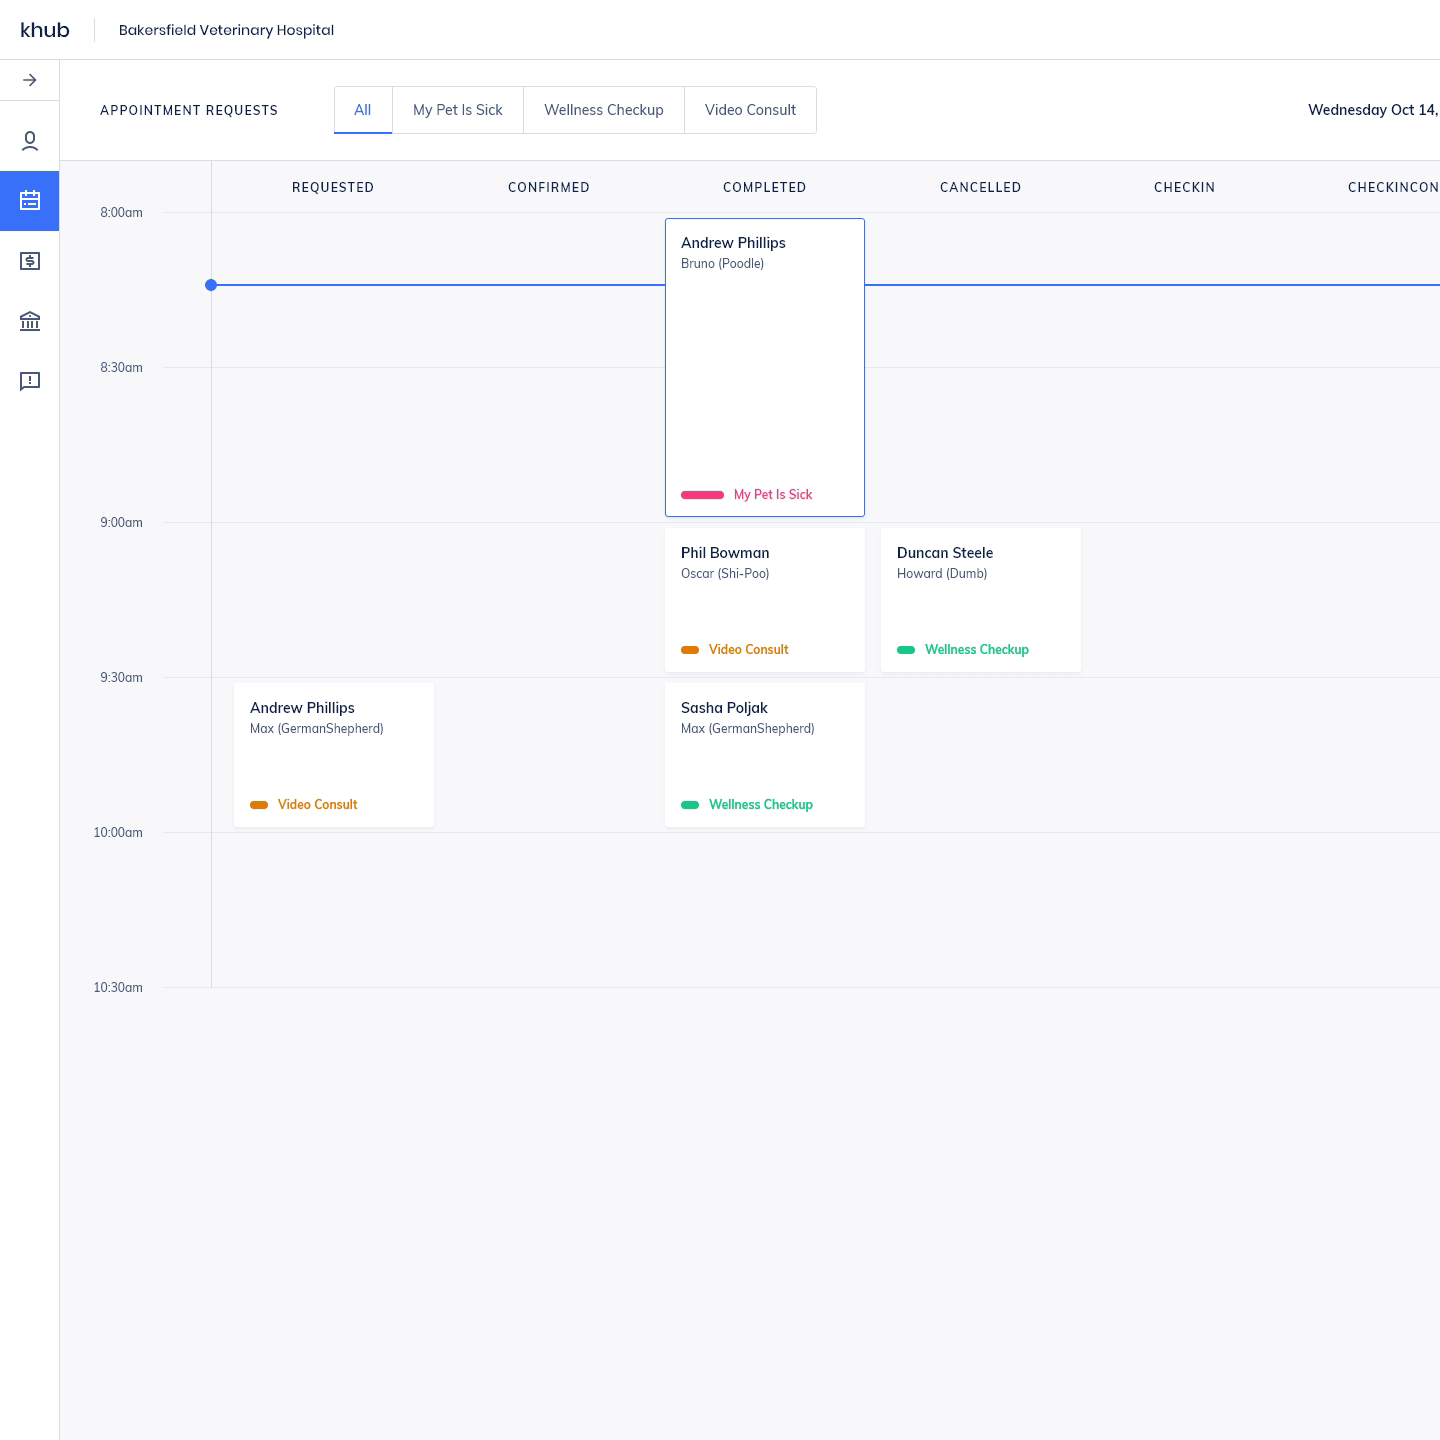The height and width of the screenshot is (1440, 1440).
Task: Switch to the My Pet Is Sick tab
Action: [x=458, y=110]
